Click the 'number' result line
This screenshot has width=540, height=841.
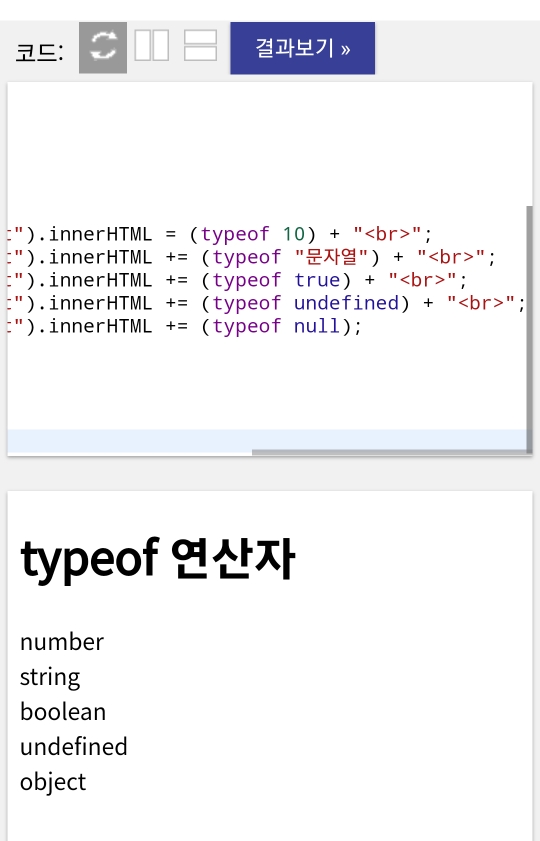click(62, 642)
